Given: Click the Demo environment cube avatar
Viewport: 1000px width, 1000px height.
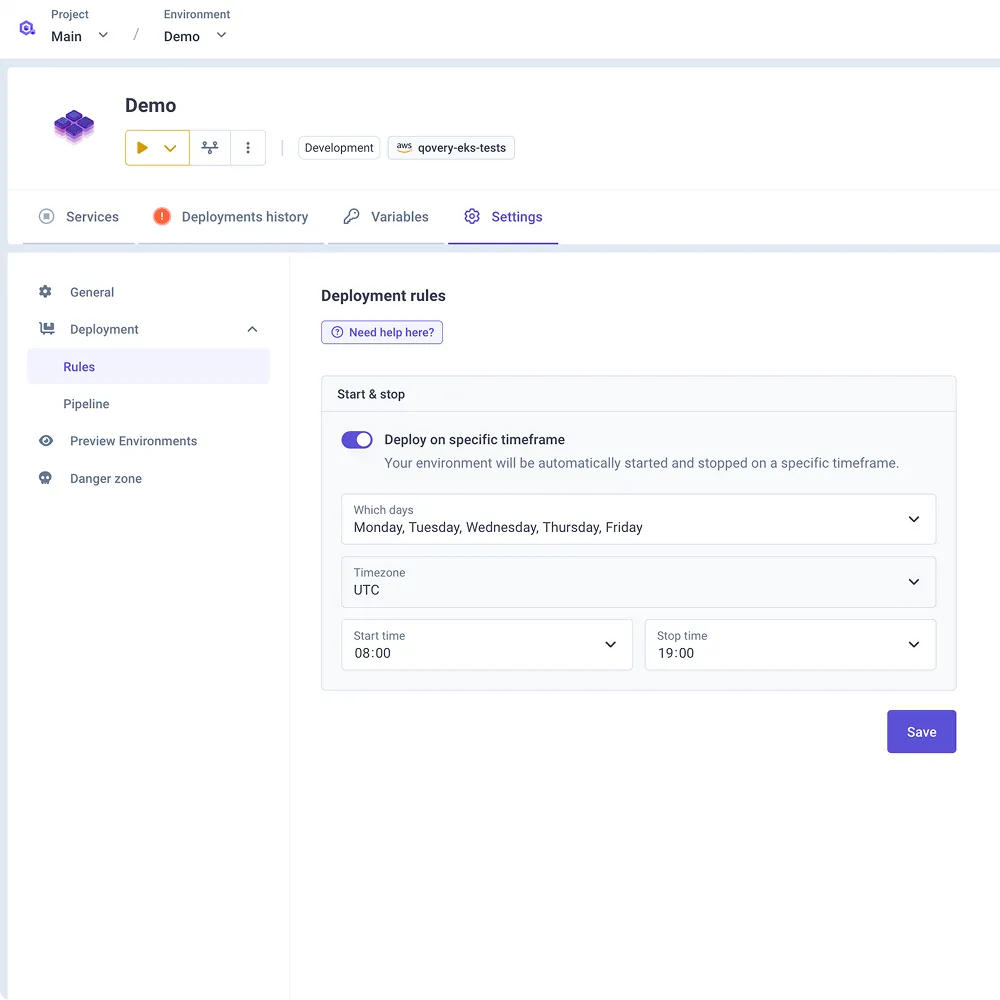Looking at the screenshot, I should pyautogui.click(x=74, y=126).
